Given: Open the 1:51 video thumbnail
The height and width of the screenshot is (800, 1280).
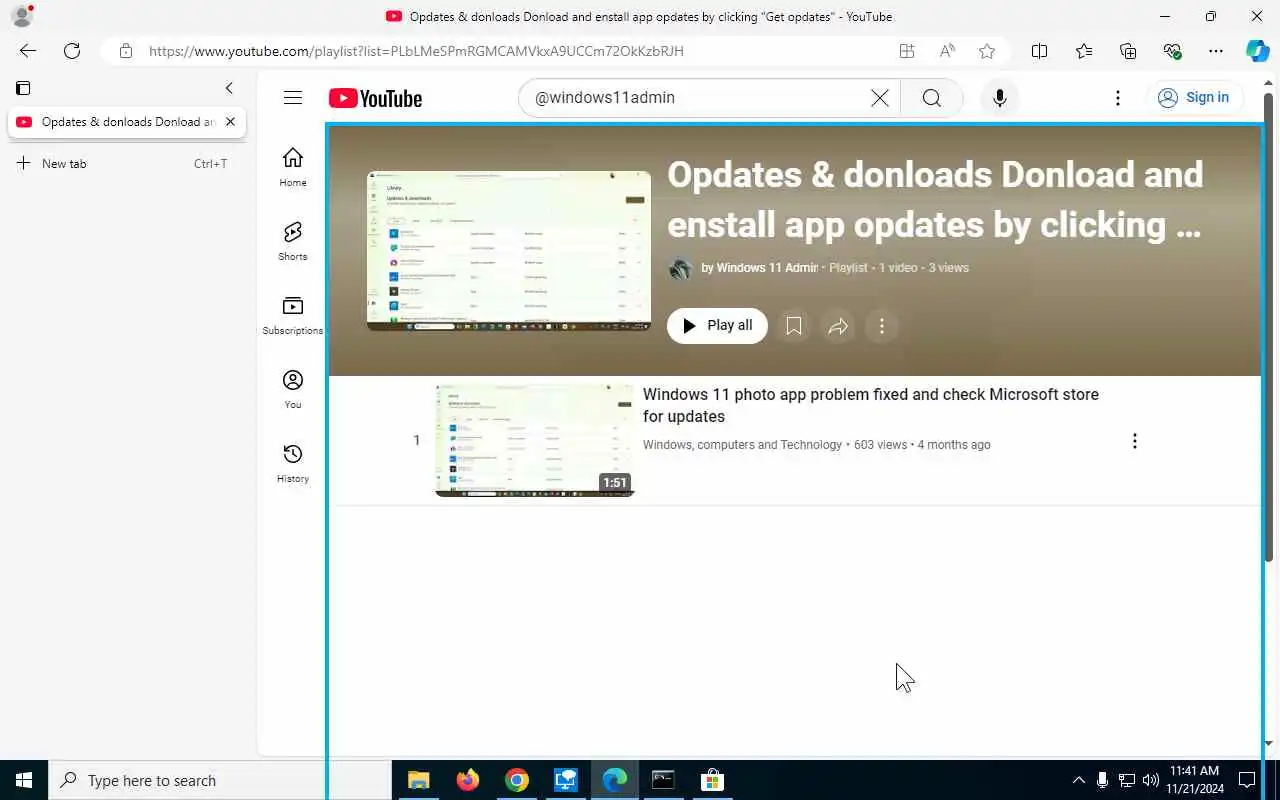Looking at the screenshot, I should (x=535, y=440).
